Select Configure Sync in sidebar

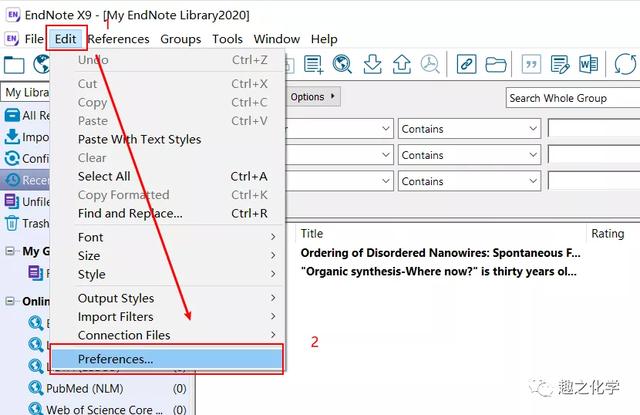pyautogui.click(x=26, y=158)
